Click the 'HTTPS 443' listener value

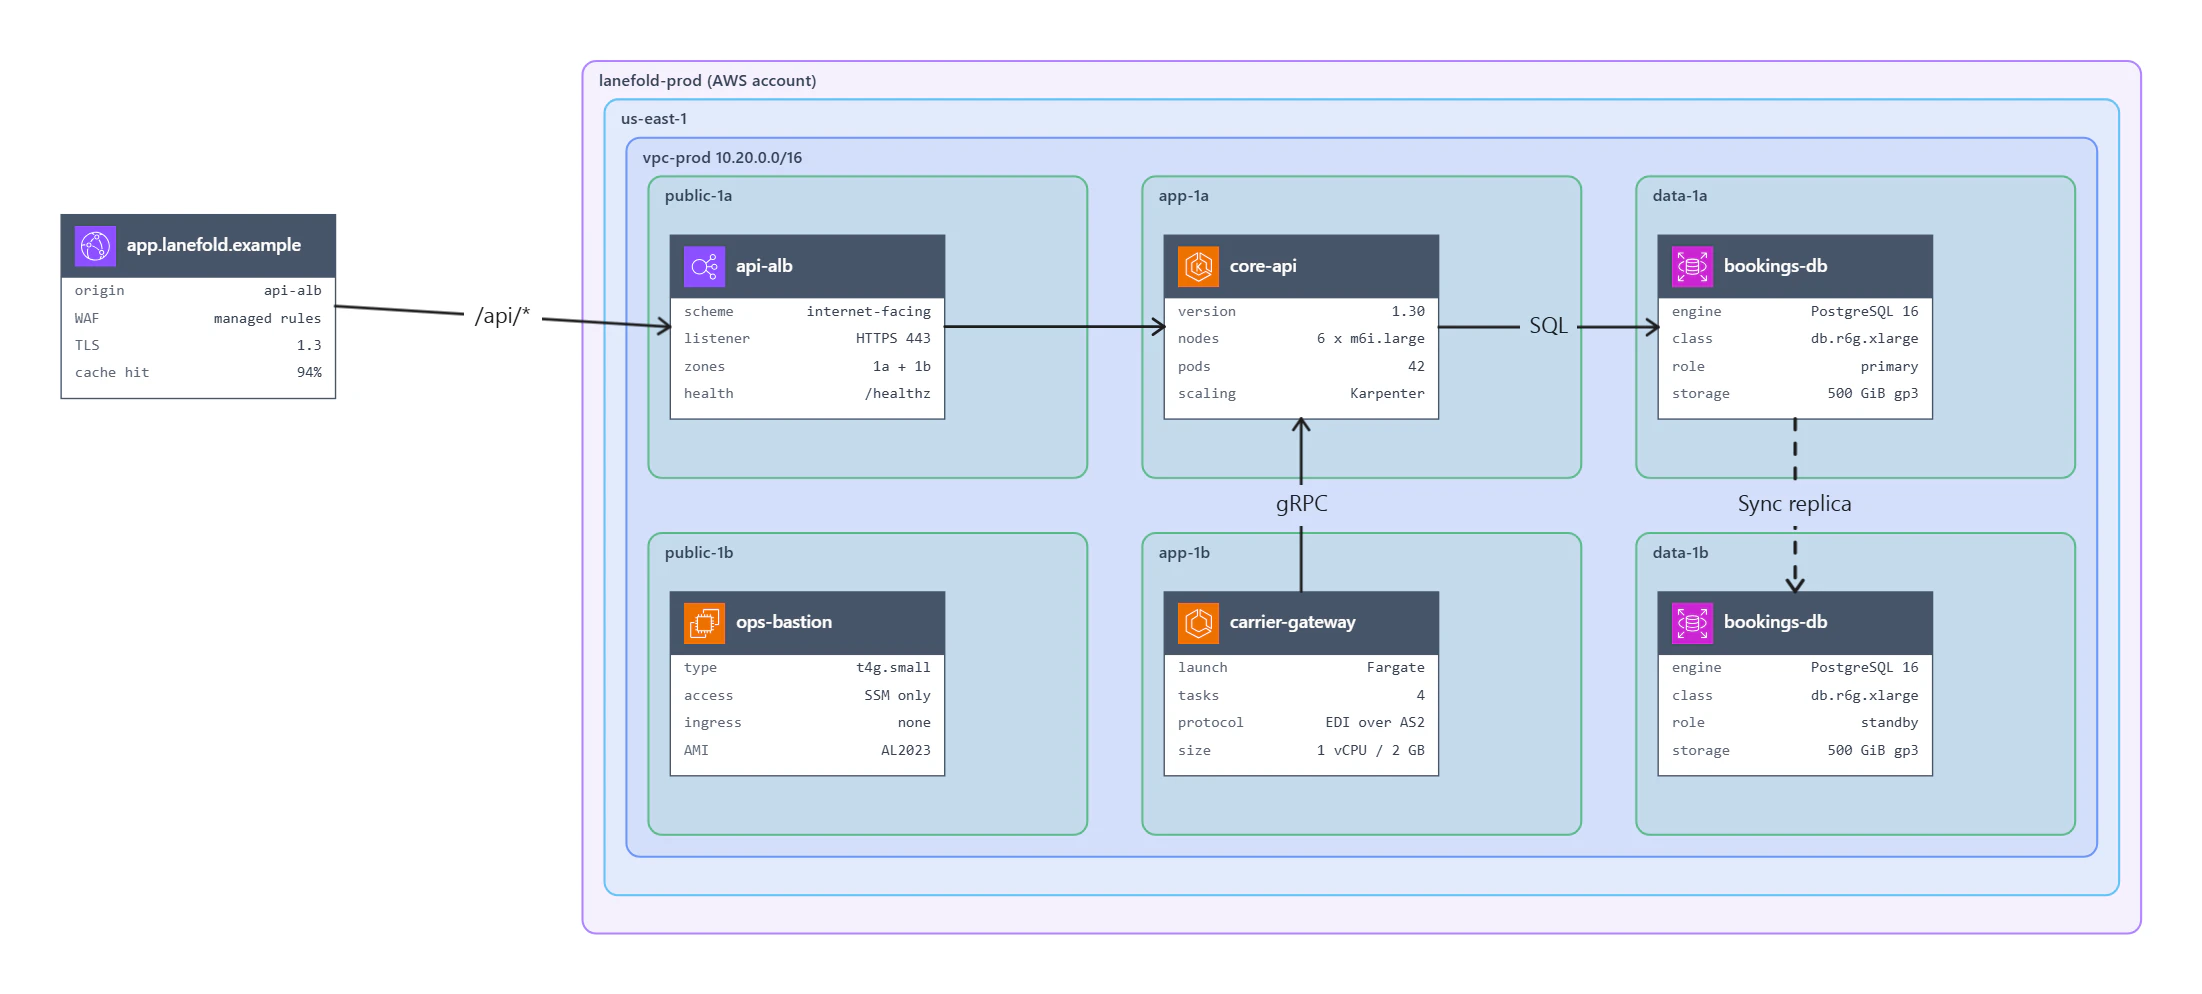(893, 339)
